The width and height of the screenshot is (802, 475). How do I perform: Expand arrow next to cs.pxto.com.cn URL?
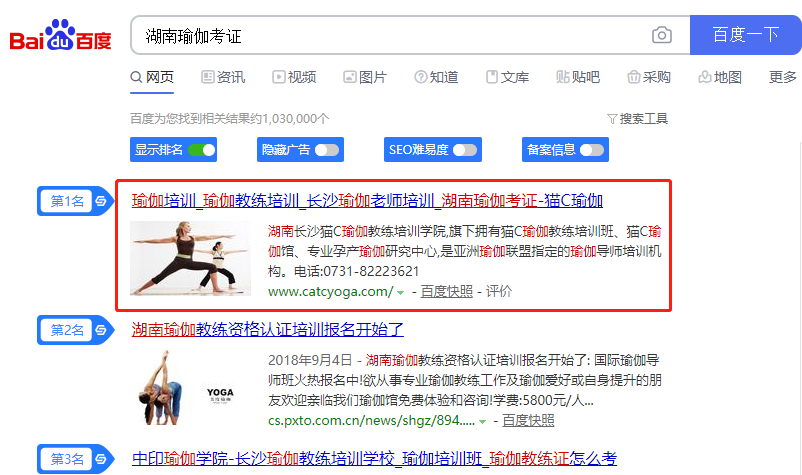(x=482, y=421)
